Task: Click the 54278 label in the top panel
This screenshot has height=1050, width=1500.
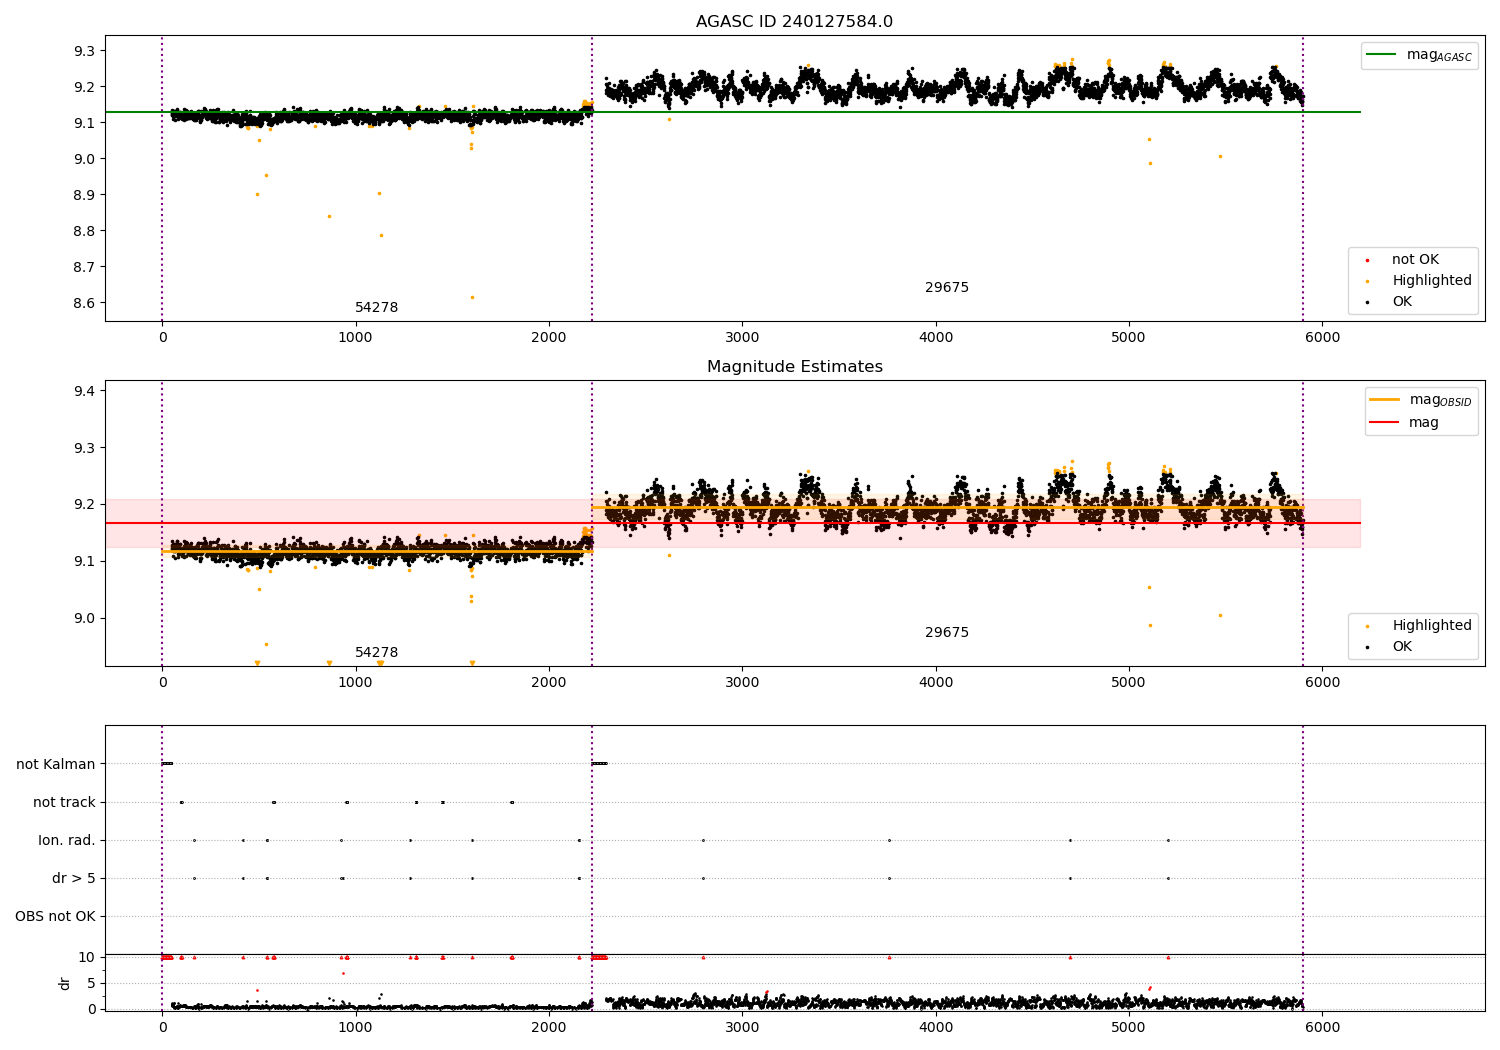Action: click(x=376, y=308)
